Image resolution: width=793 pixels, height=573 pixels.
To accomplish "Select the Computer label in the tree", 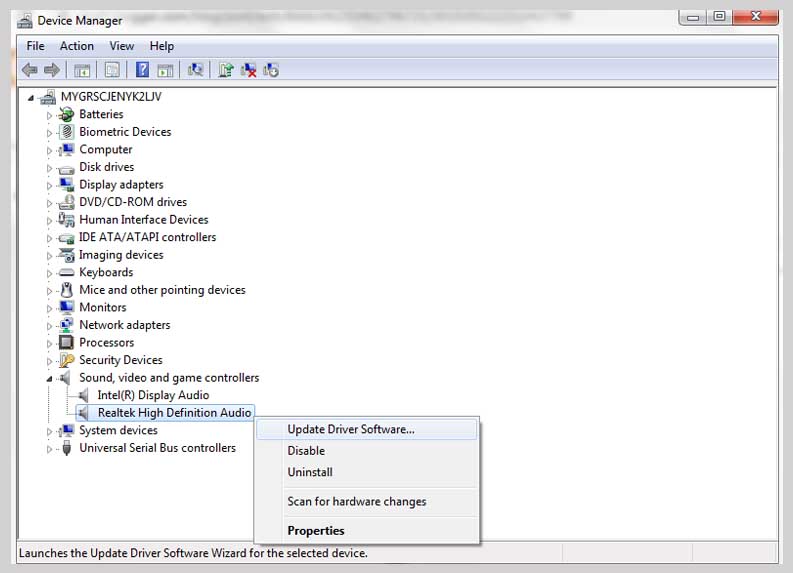I will 106,150.
